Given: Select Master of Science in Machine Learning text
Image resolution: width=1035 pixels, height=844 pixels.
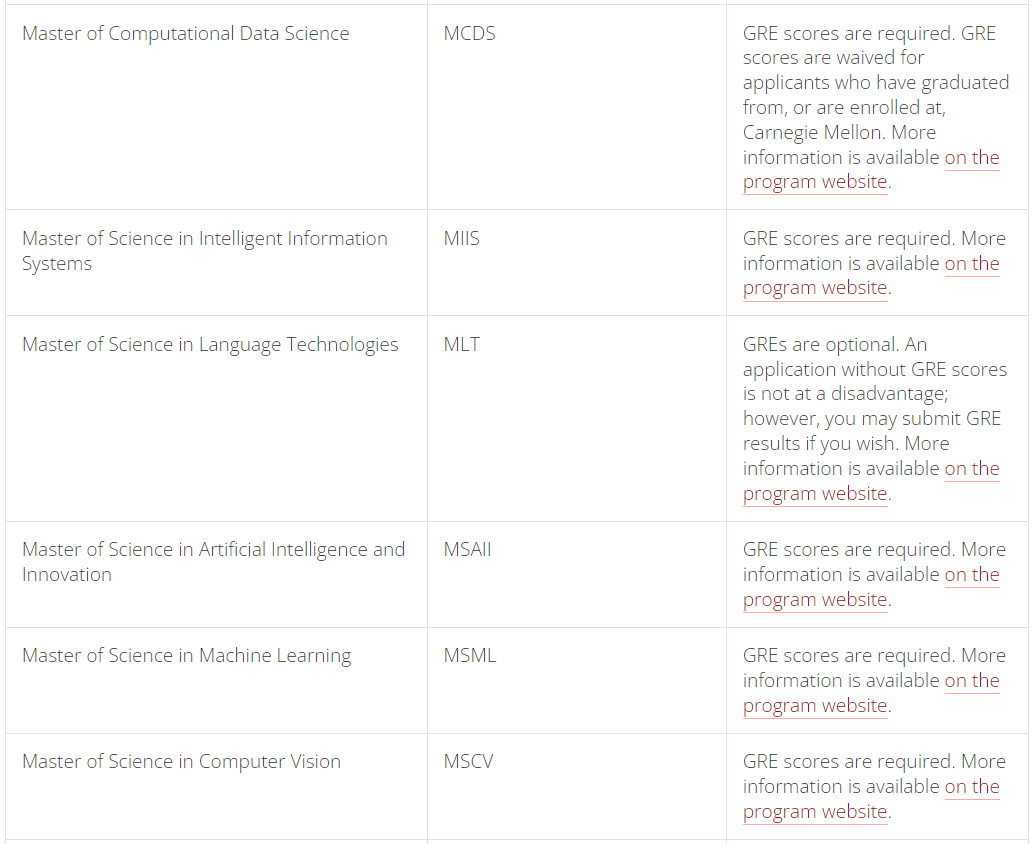Looking at the screenshot, I should click(x=186, y=656).
